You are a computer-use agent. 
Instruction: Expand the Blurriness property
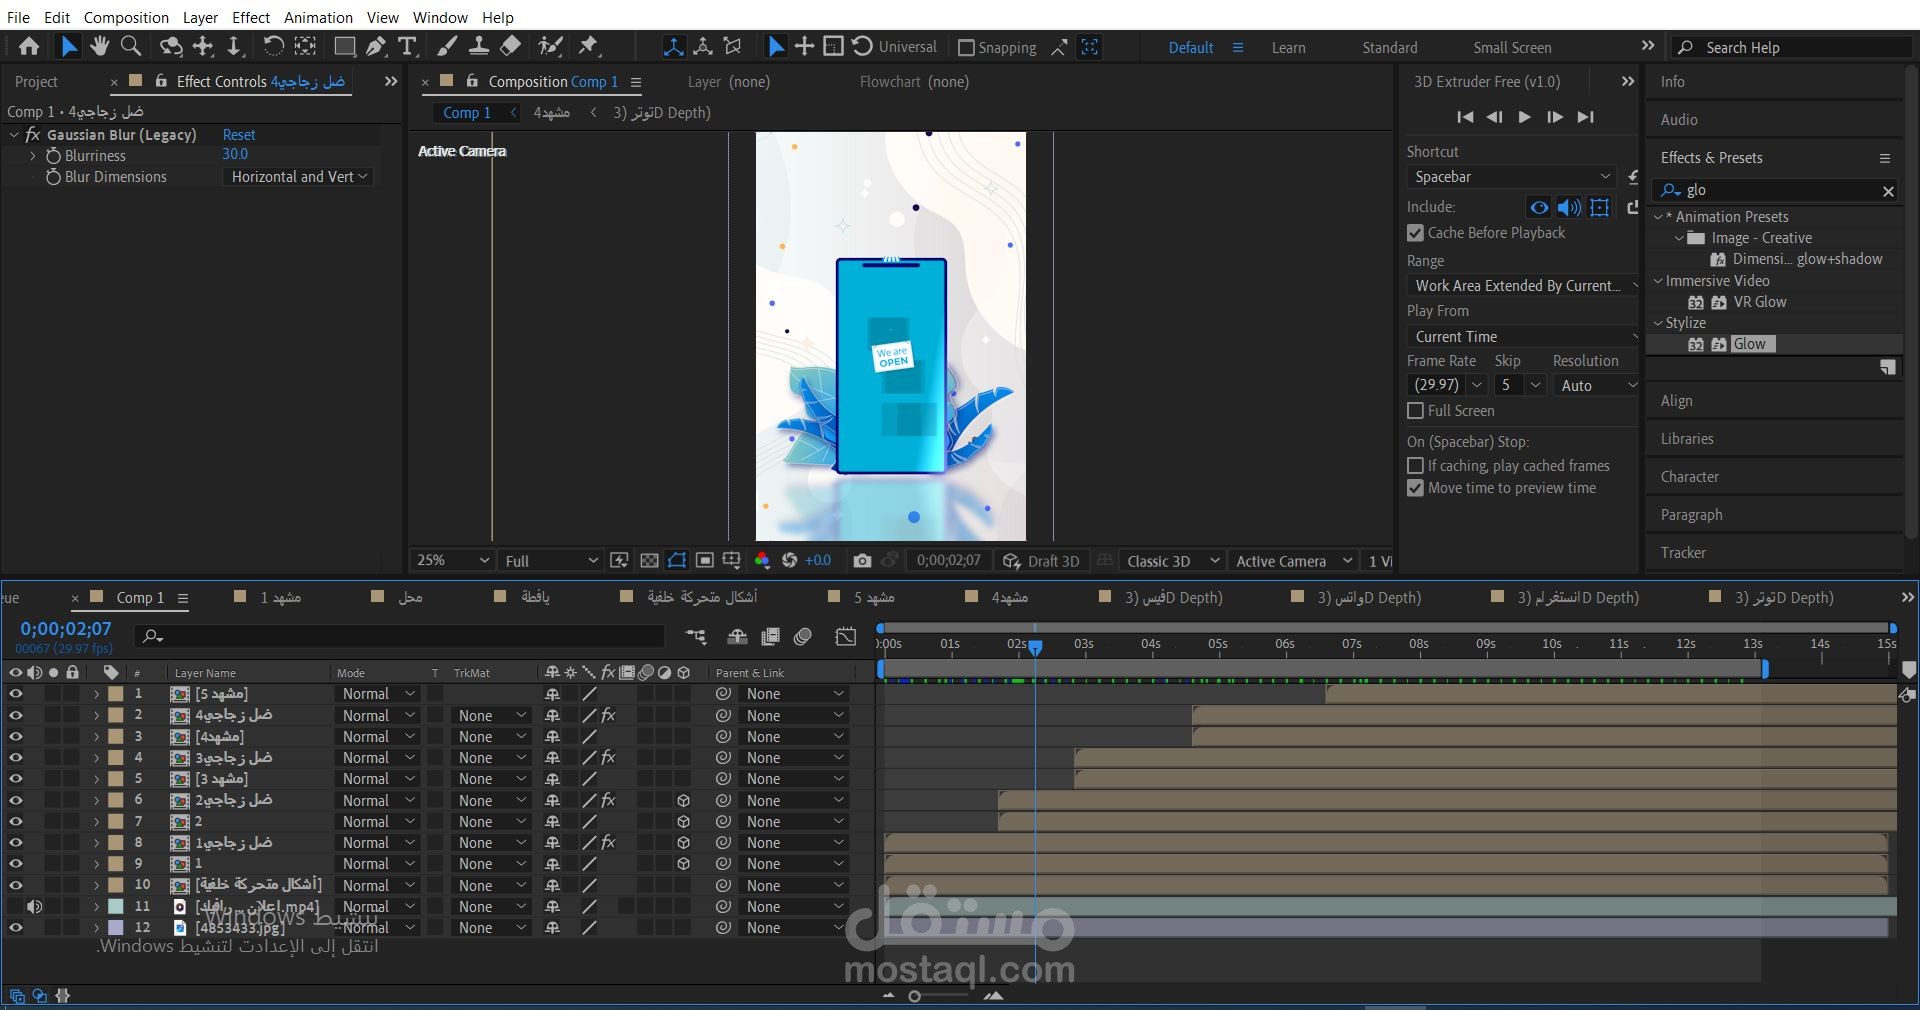click(x=33, y=156)
